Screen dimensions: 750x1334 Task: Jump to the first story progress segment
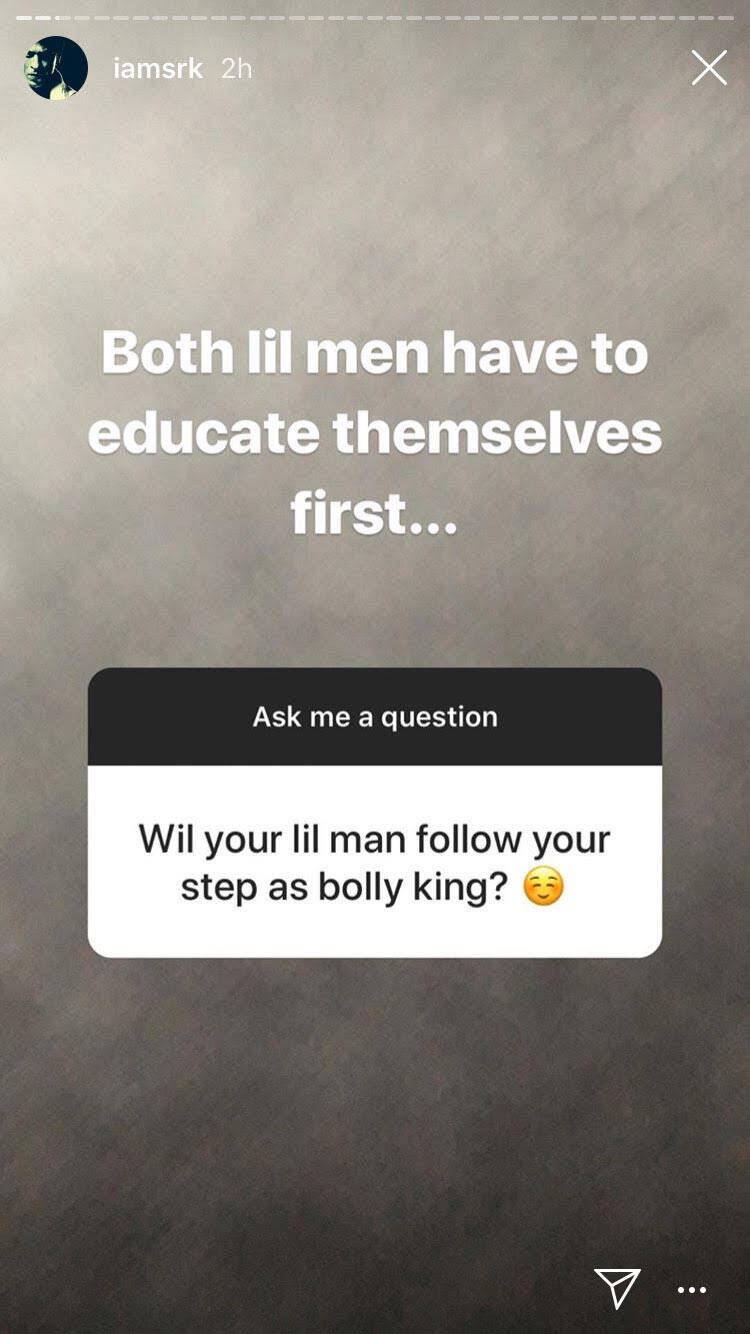point(24,18)
